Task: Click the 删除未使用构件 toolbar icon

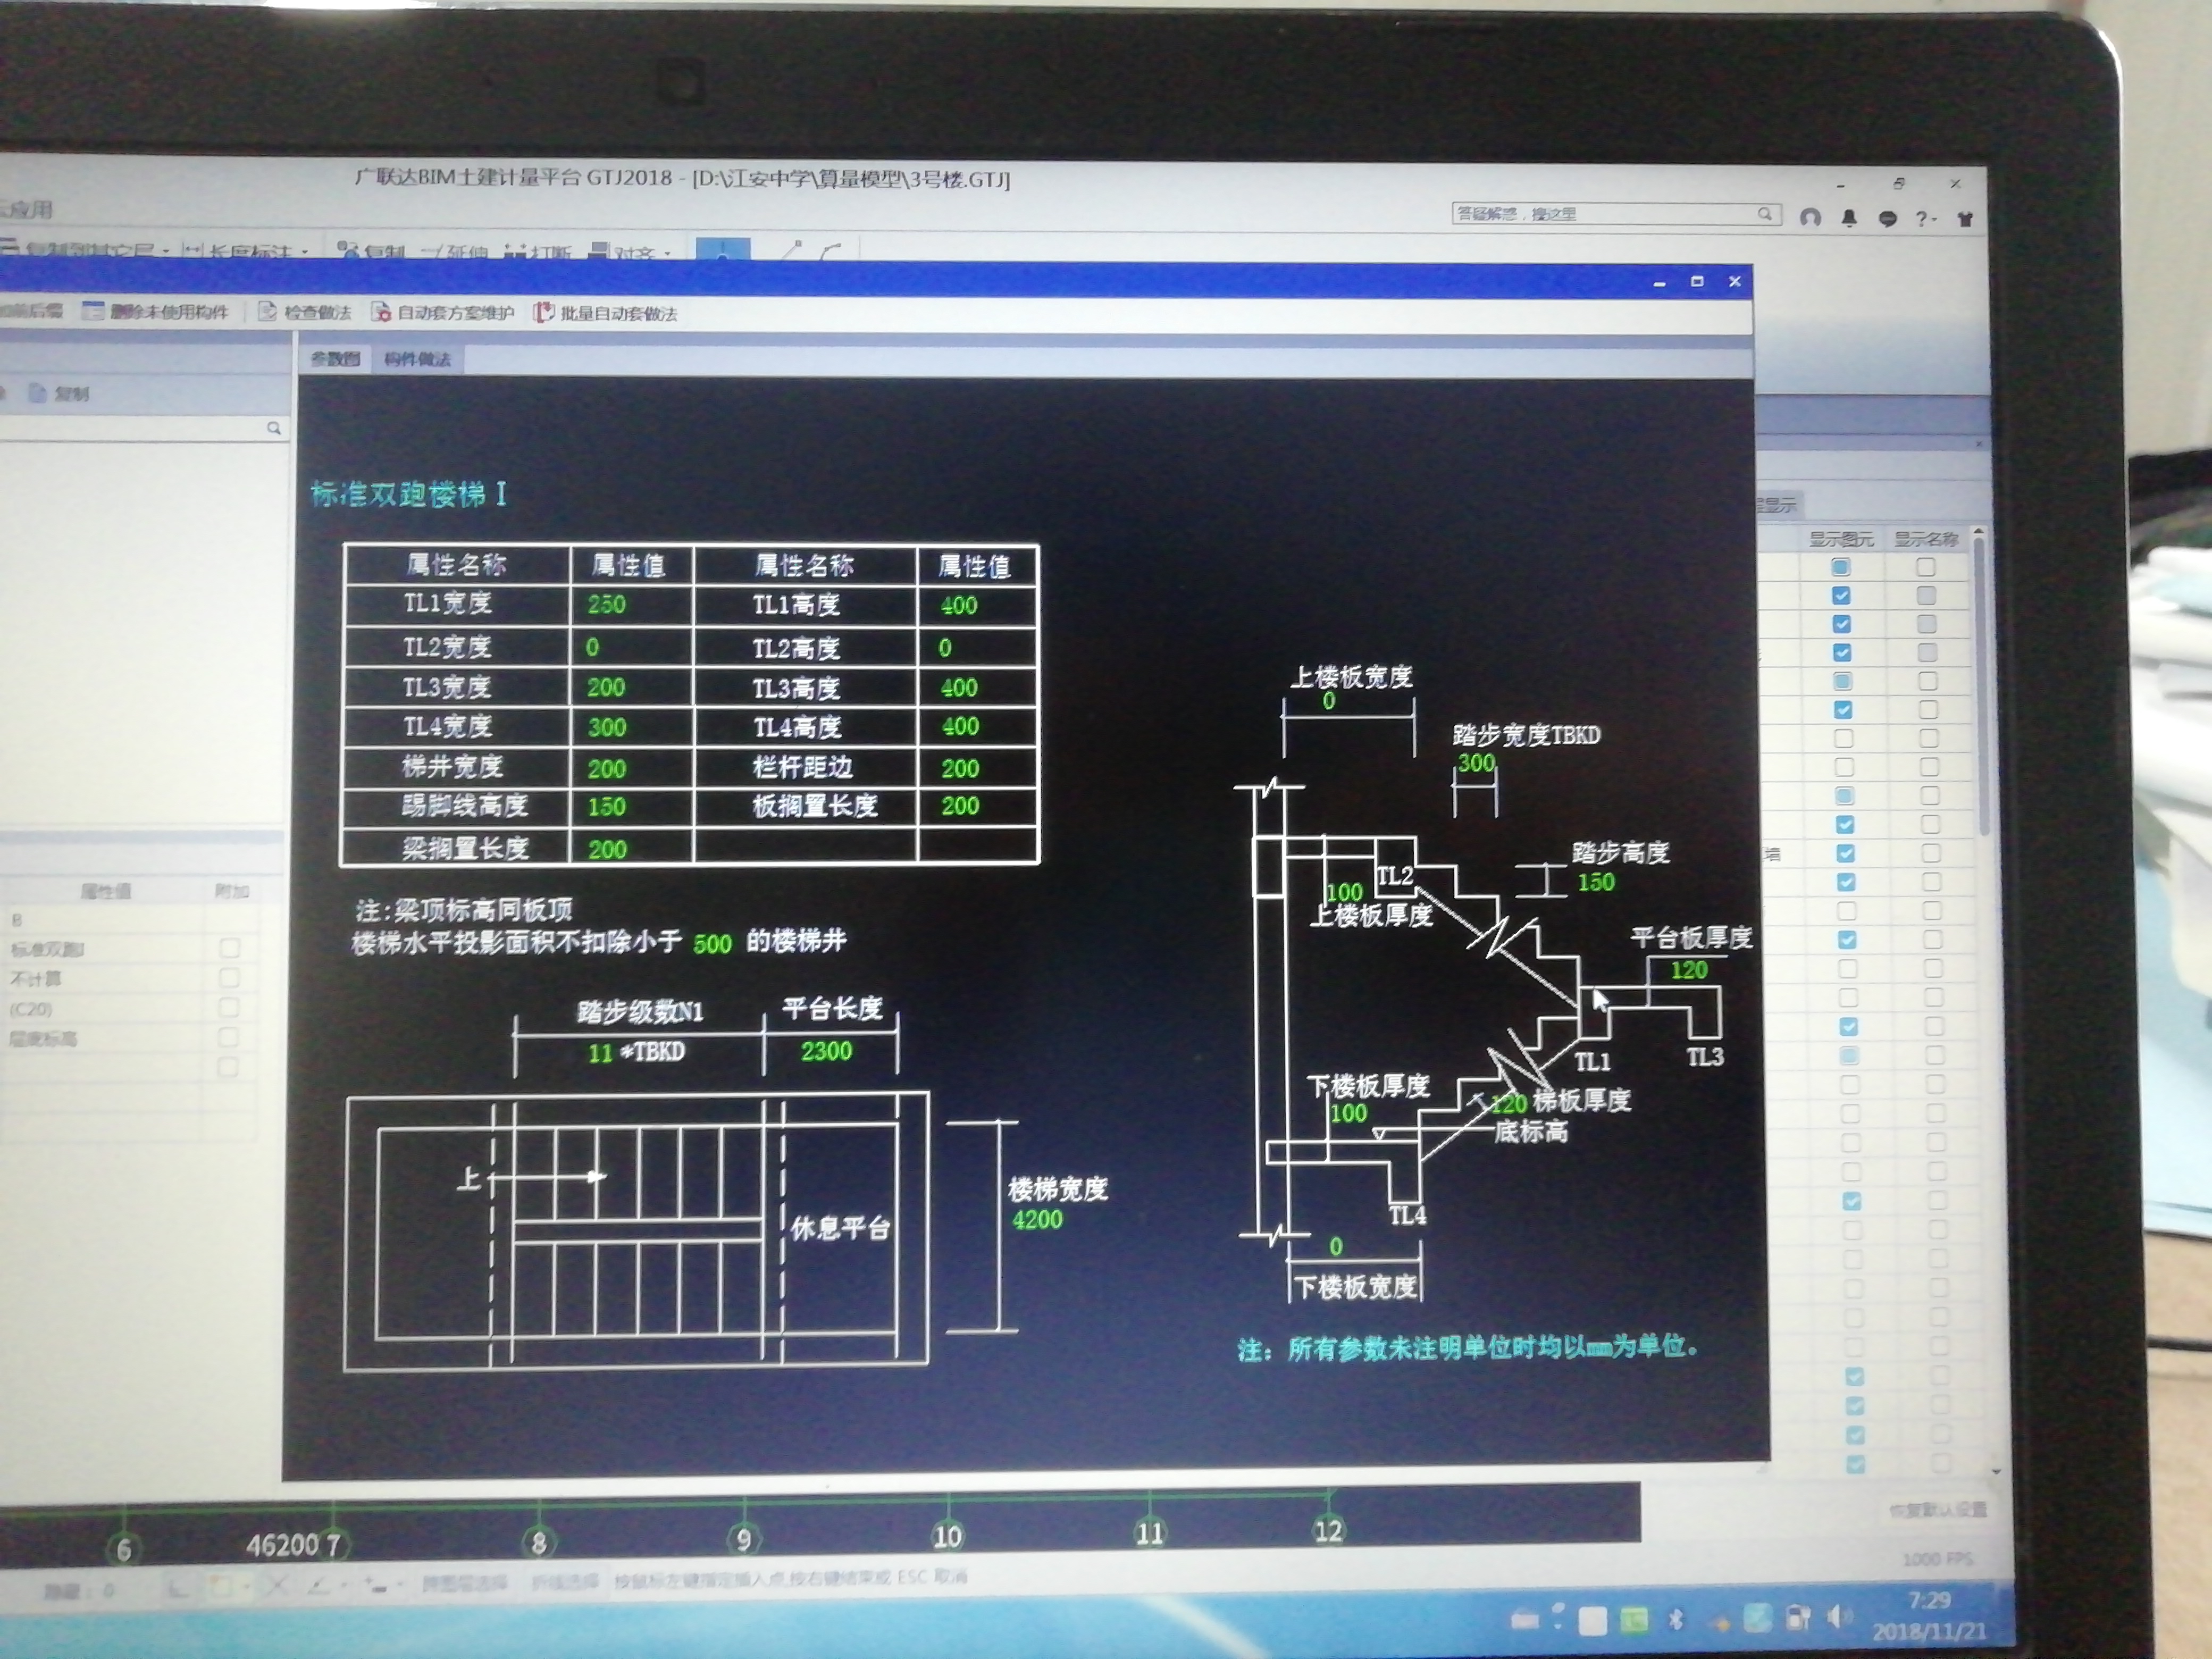Action: [x=94, y=311]
